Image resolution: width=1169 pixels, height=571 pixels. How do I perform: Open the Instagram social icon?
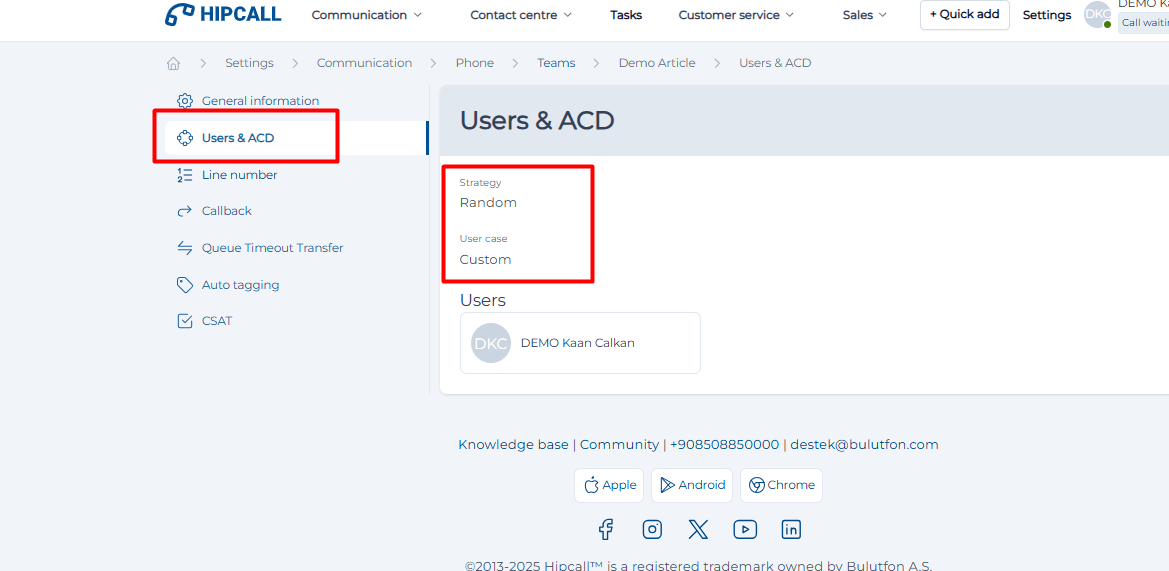point(652,529)
